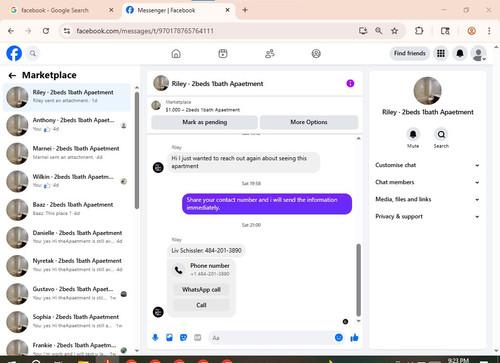The width and height of the screenshot is (500, 363).
Task: Click the chat messages scrollbar thumb
Action: 359,280
